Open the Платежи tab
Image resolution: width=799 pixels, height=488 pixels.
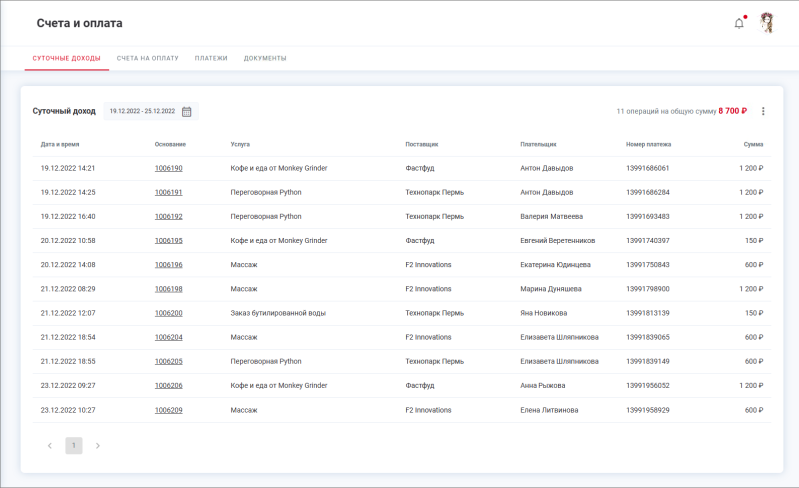211,58
